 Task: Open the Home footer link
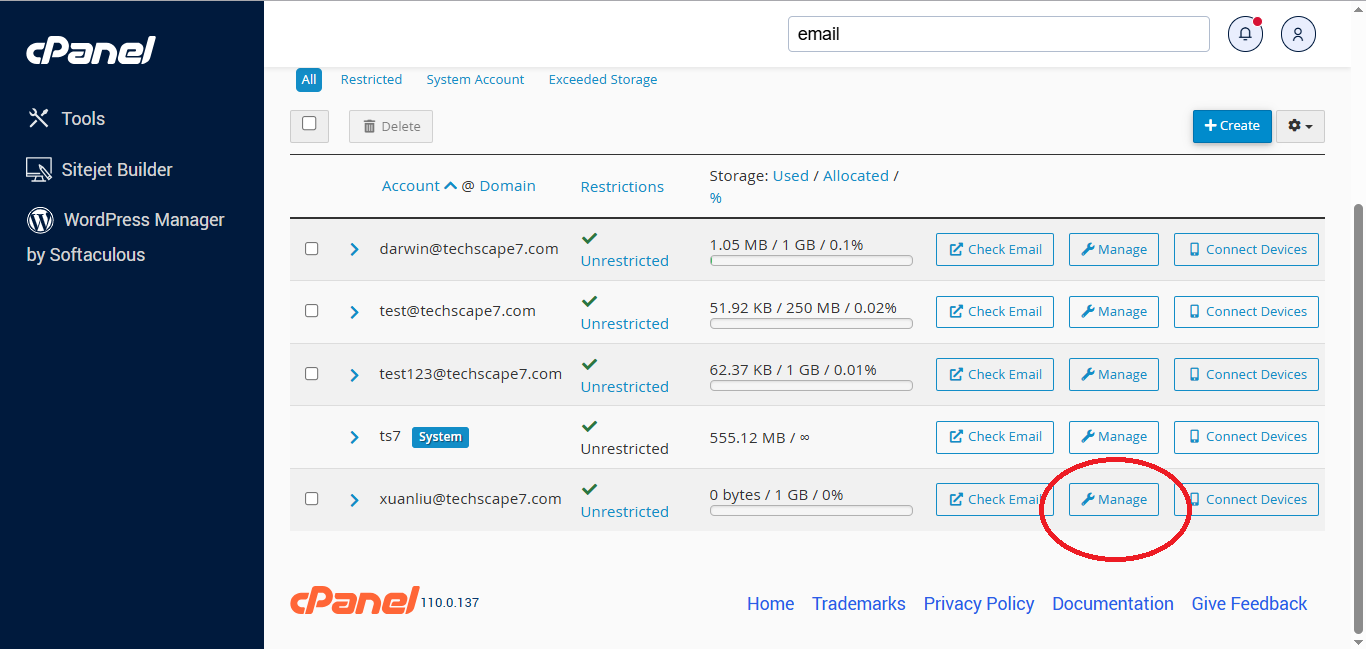click(x=770, y=603)
